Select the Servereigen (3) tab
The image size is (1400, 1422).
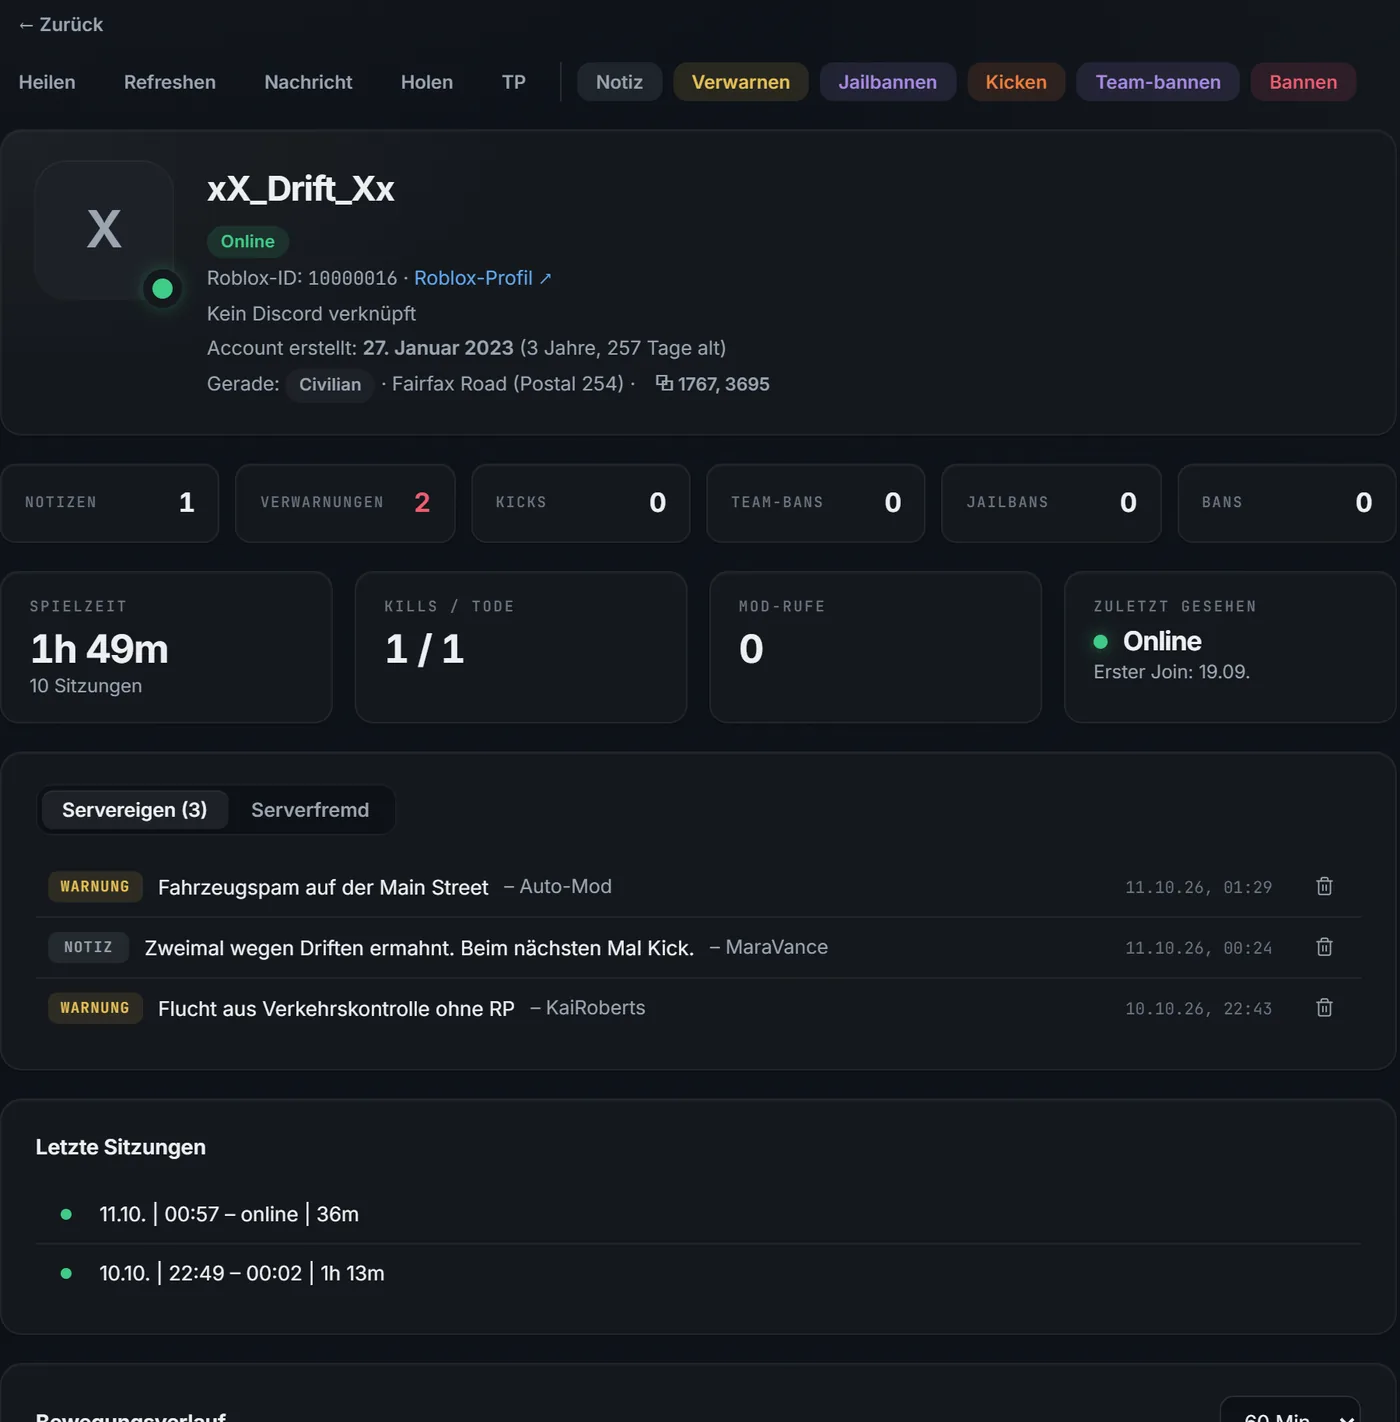tap(135, 810)
